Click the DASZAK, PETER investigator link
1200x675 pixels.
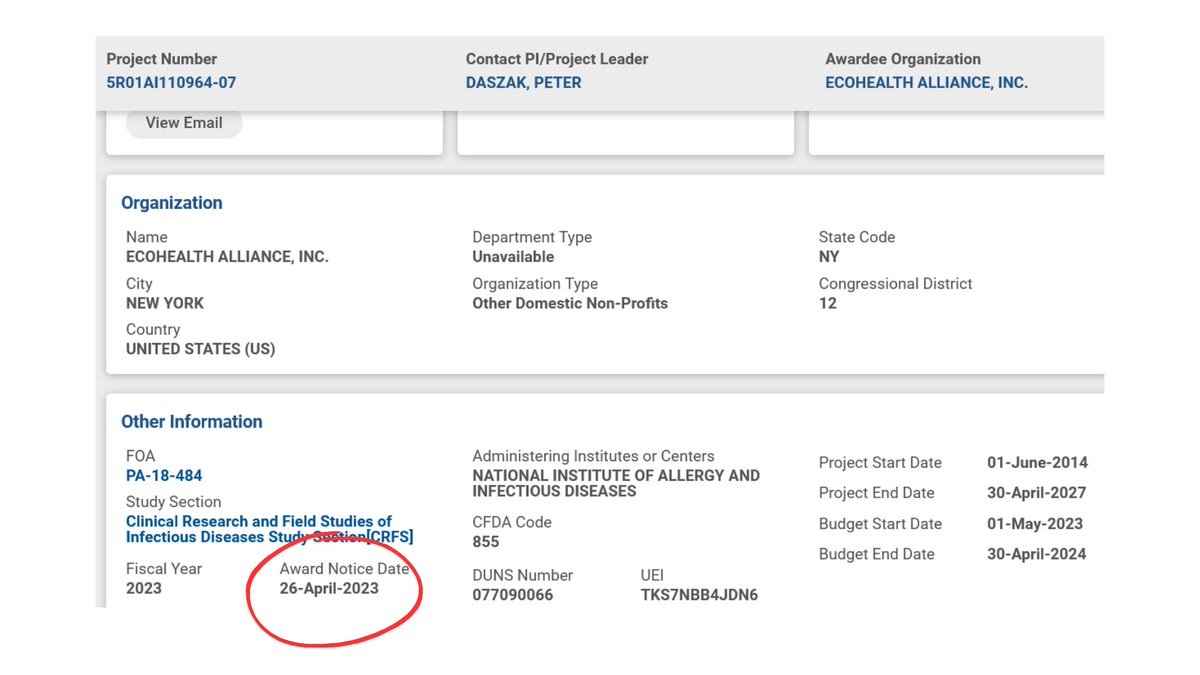(x=523, y=83)
